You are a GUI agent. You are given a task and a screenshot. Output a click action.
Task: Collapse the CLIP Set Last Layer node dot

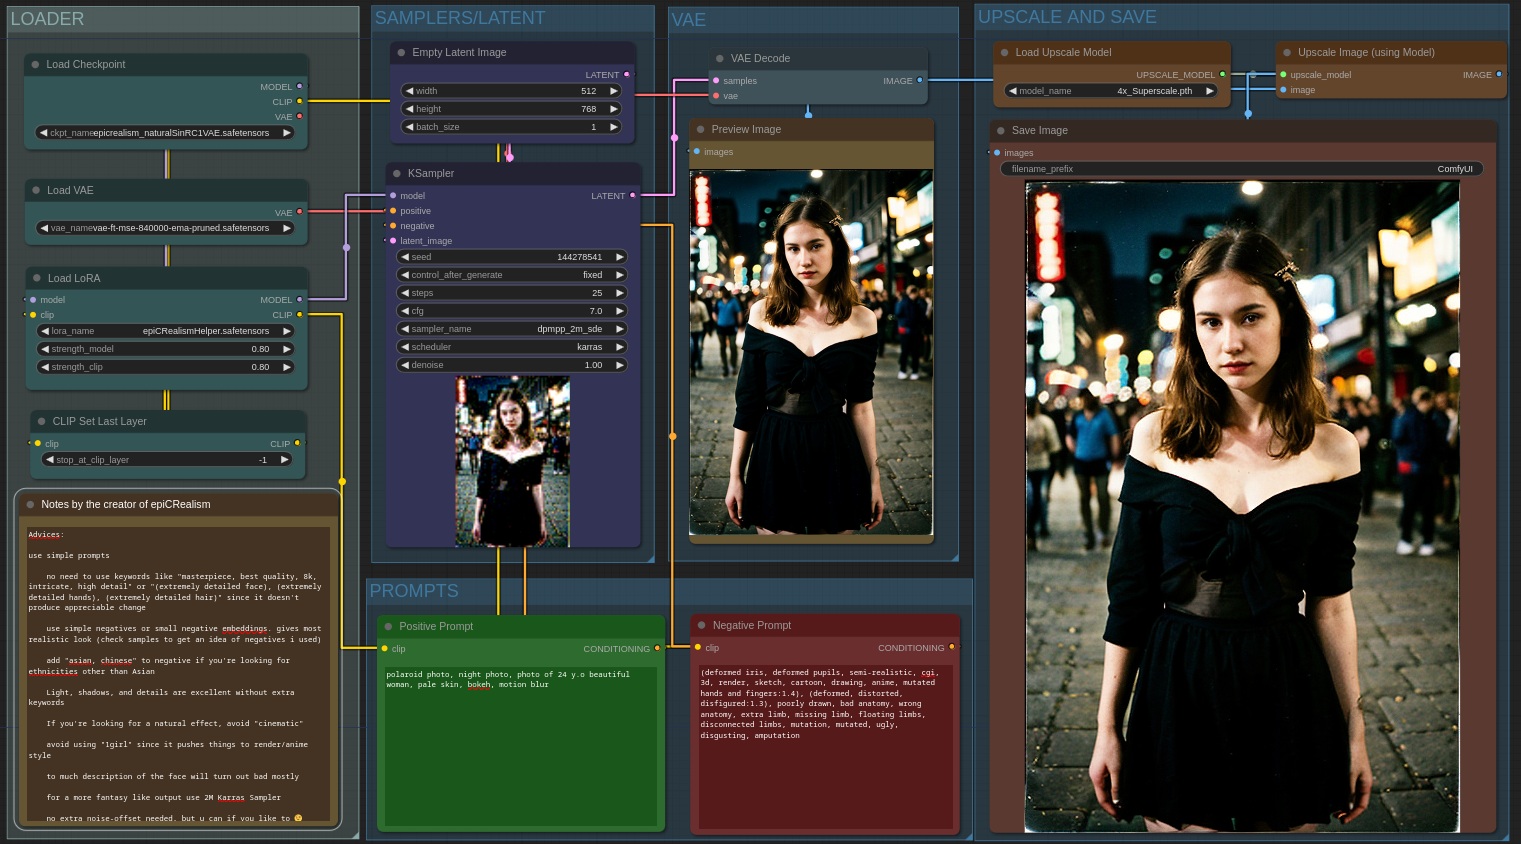(x=42, y=421)
